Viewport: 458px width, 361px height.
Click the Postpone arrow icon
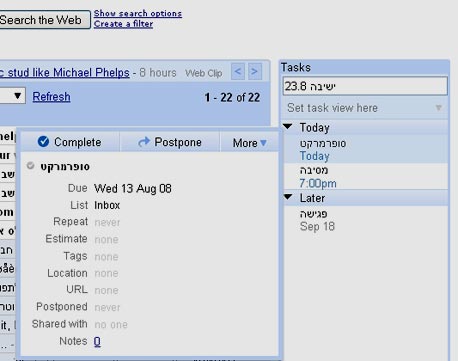click(x=144, y=142)
